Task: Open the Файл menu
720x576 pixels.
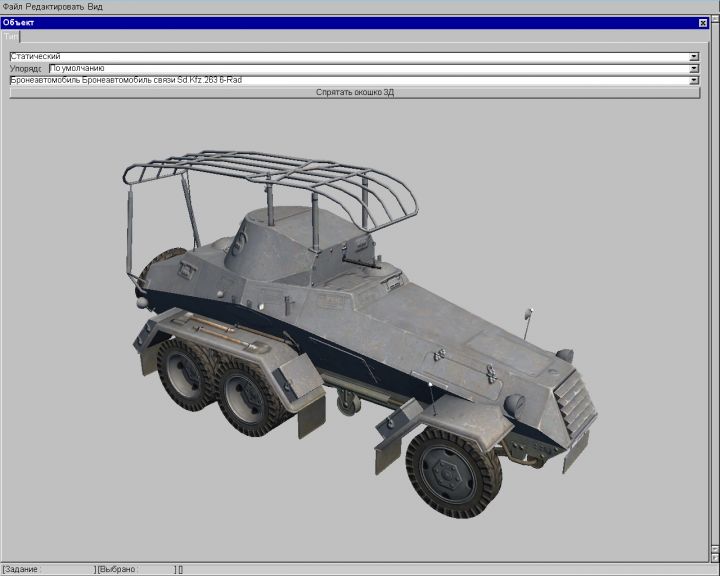Action: (x=12, y=6)
